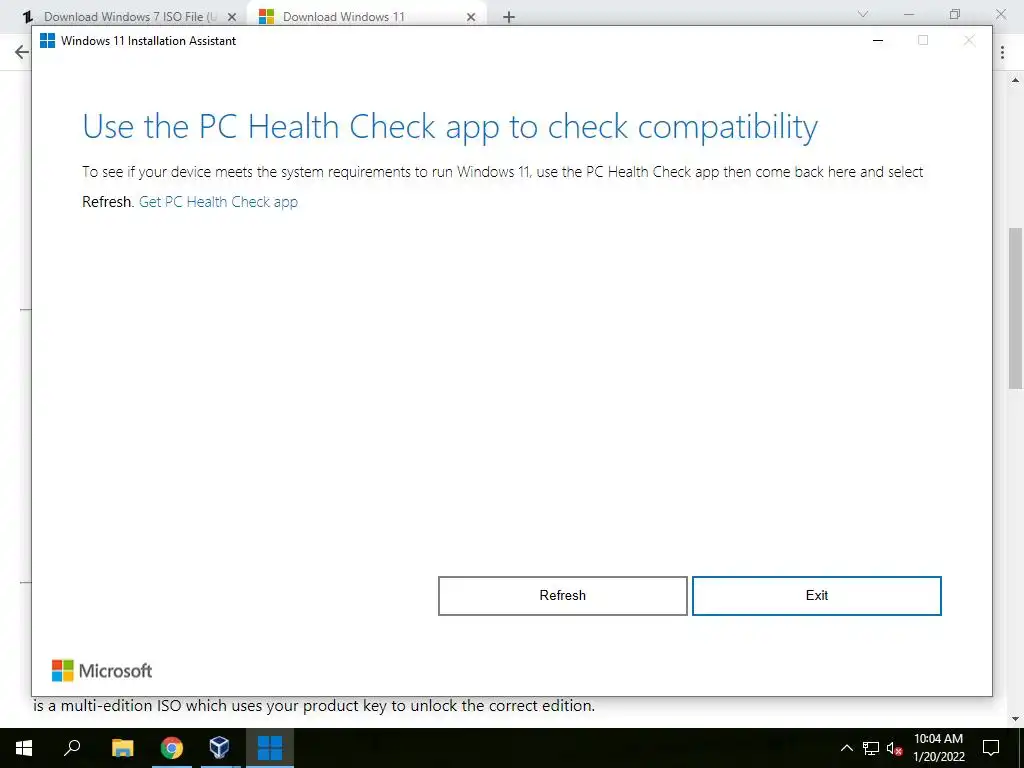Click the browser page vertical scrollbar thumb

1016,308
